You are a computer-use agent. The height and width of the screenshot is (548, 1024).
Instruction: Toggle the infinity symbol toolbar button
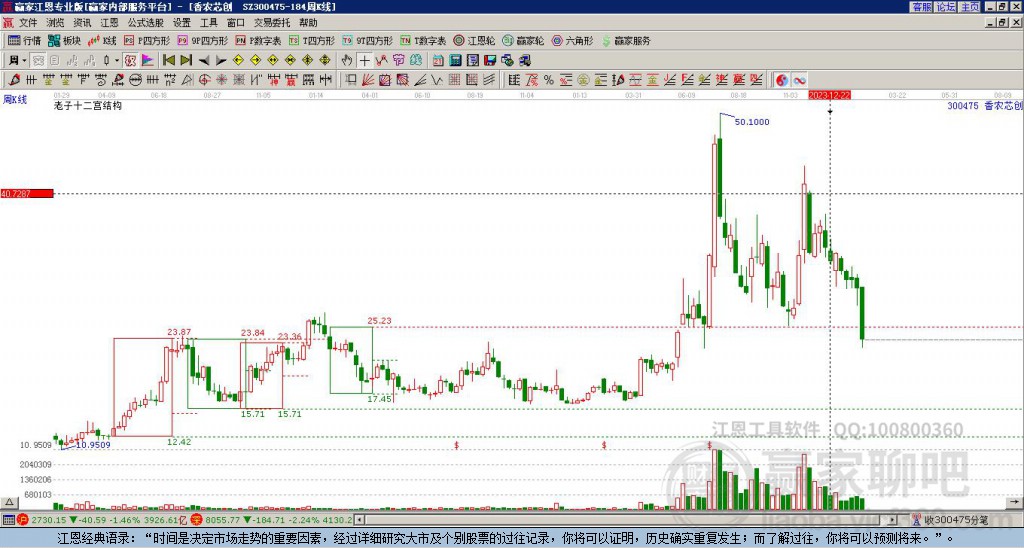800,80
